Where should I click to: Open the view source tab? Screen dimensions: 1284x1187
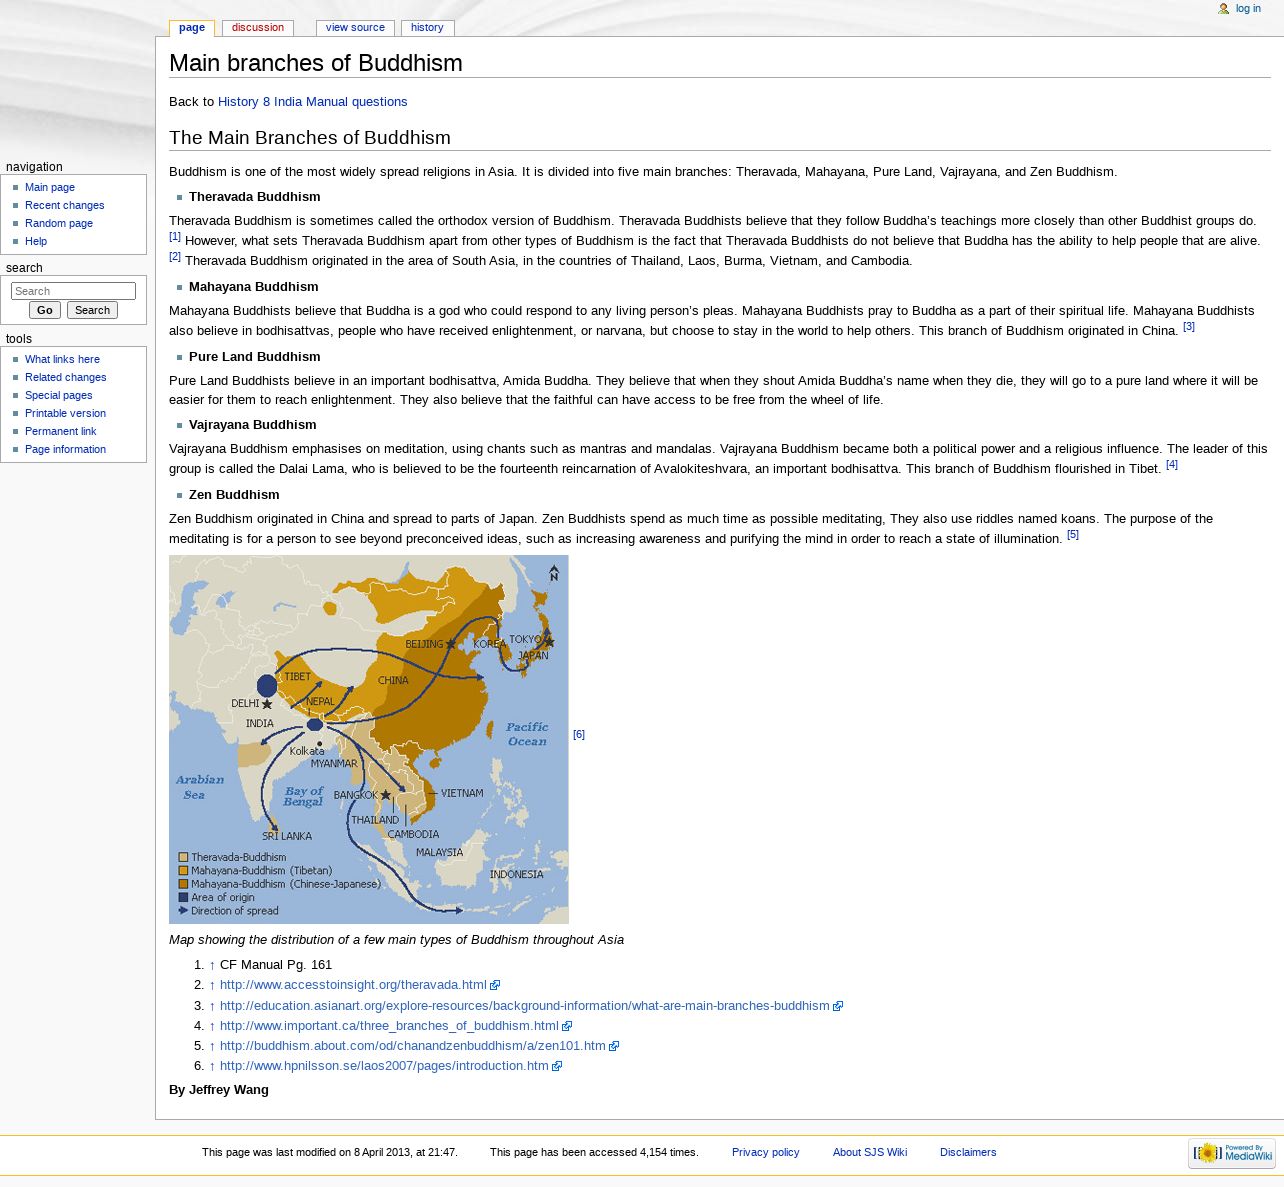coord(355,28)
